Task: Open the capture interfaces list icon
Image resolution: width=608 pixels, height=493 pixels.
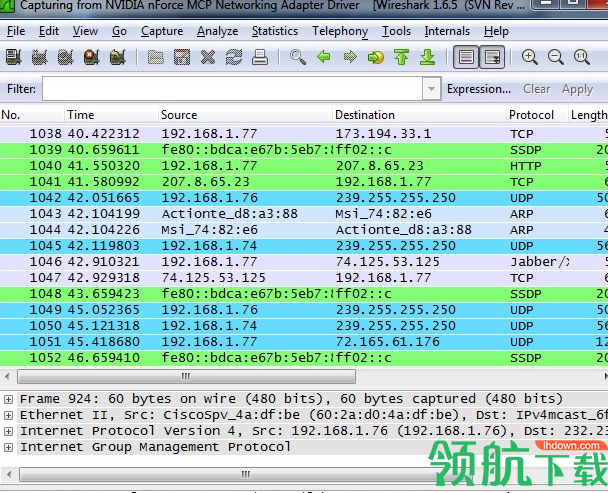Action: [14, 57]
